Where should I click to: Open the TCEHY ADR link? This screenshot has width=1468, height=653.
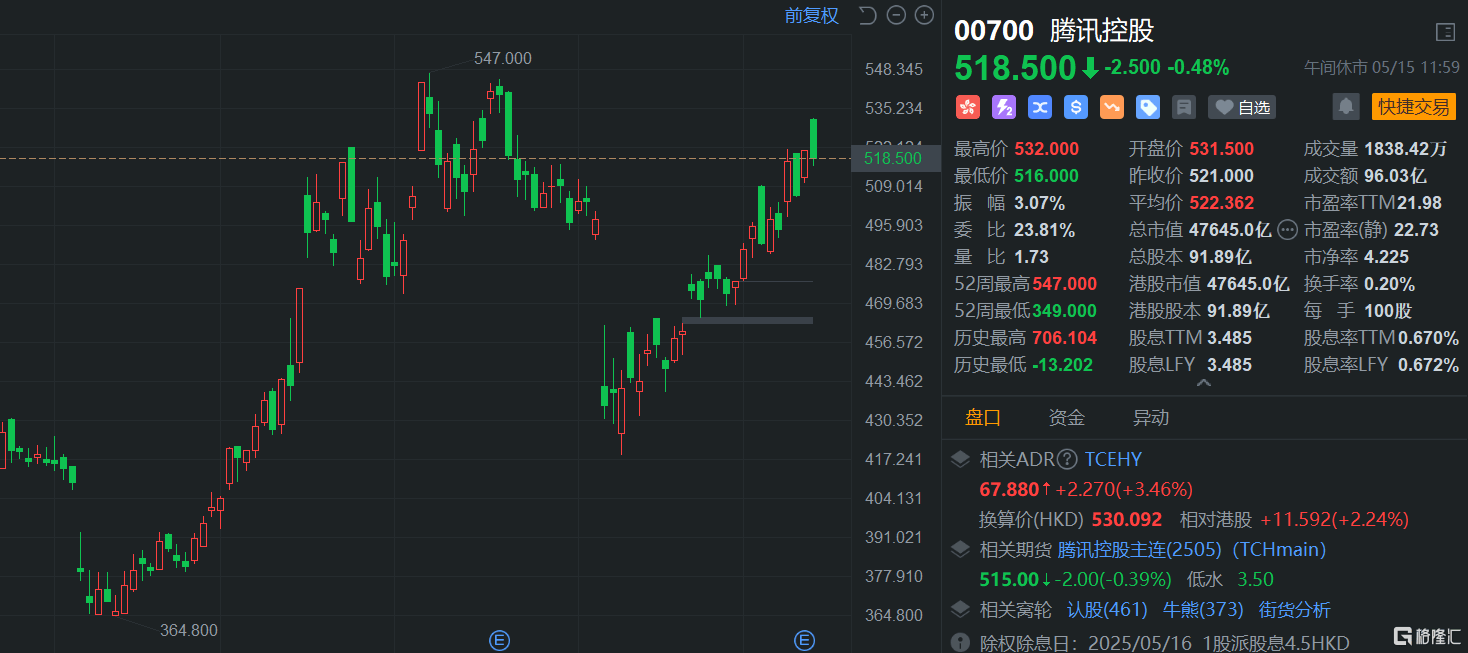pos(1113,460)
